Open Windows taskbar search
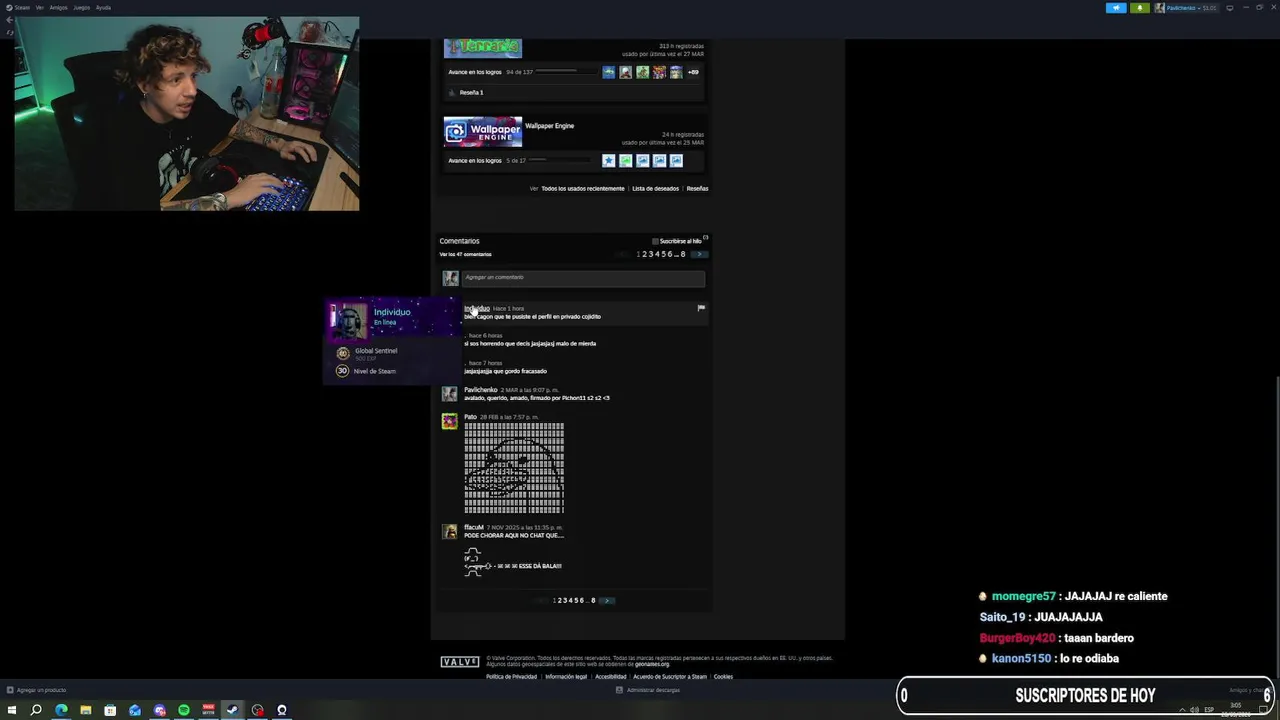Screen dimensions: 1280x720 (x=36, y=710)
